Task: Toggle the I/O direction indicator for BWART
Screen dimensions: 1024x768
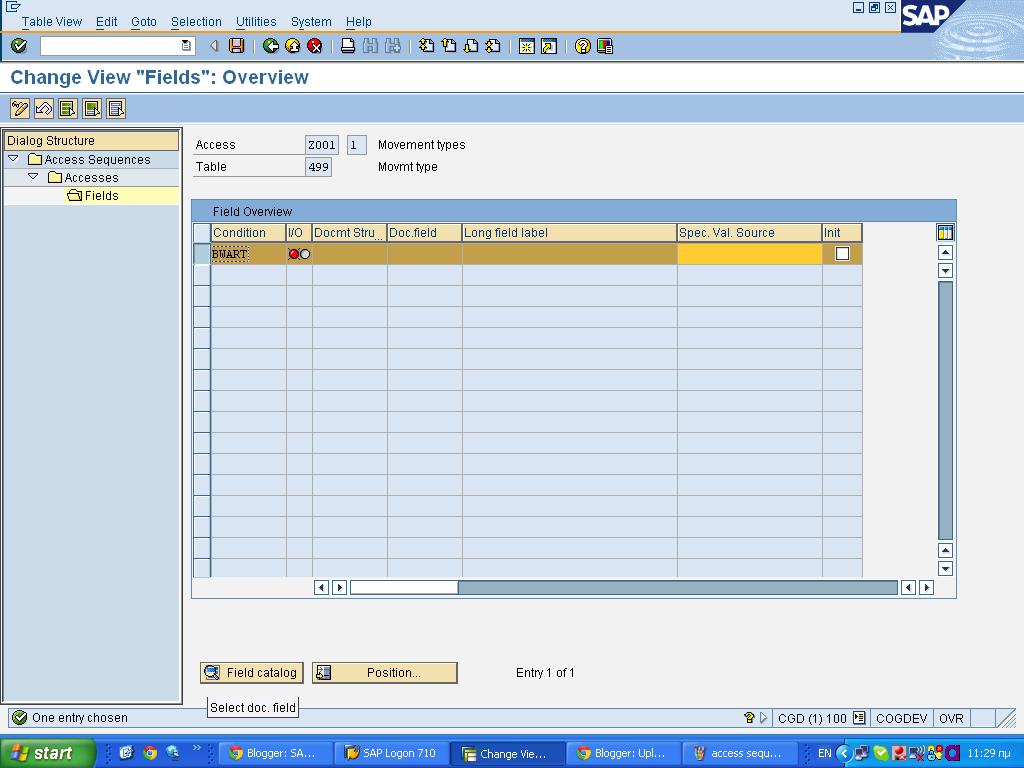Action: coord(299,254)
